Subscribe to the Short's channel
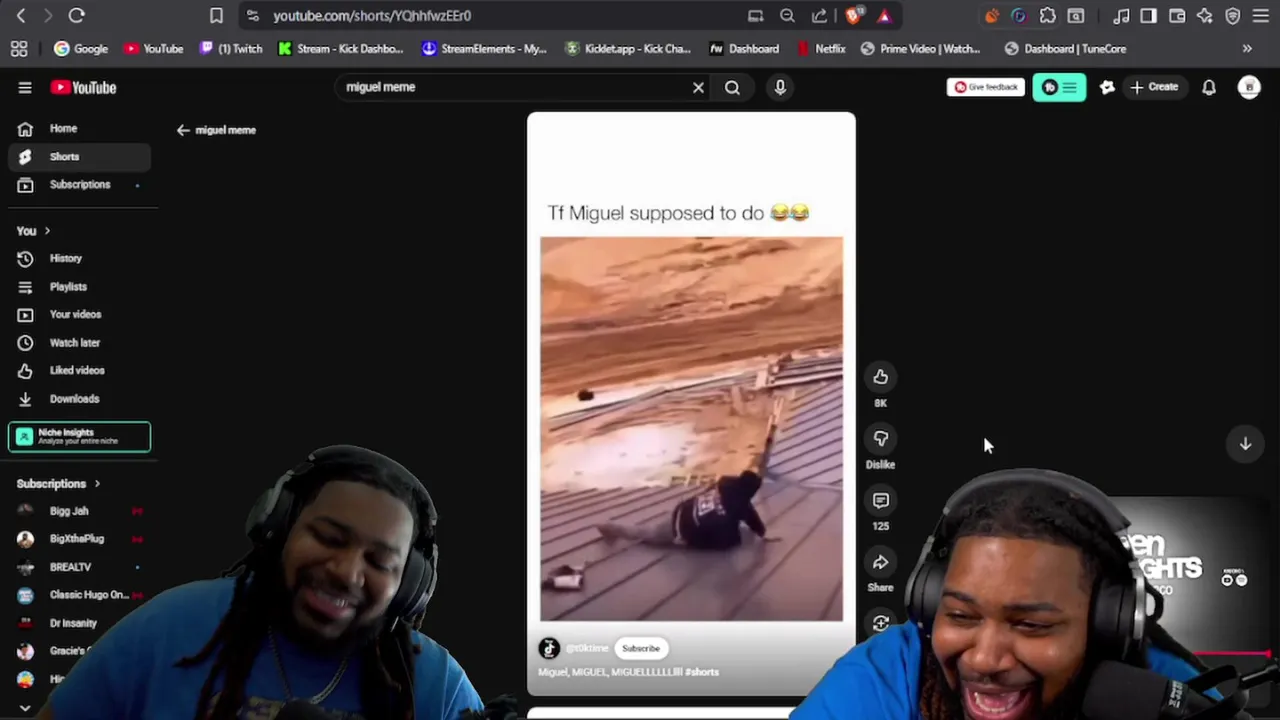Viewport: 1280px width, 720px height. pyautogui.click(x=641, y=648)
